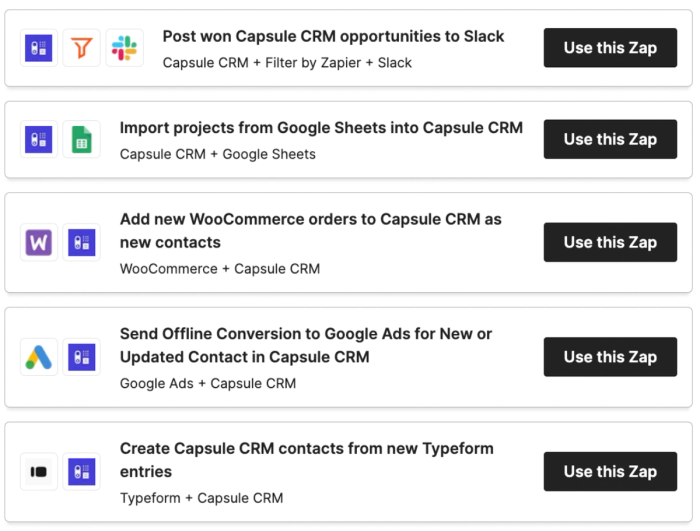Open 'Create Capsule CRM contacts from new Typeform' title
Screen dimensions: 700x531
coord(306,448)
